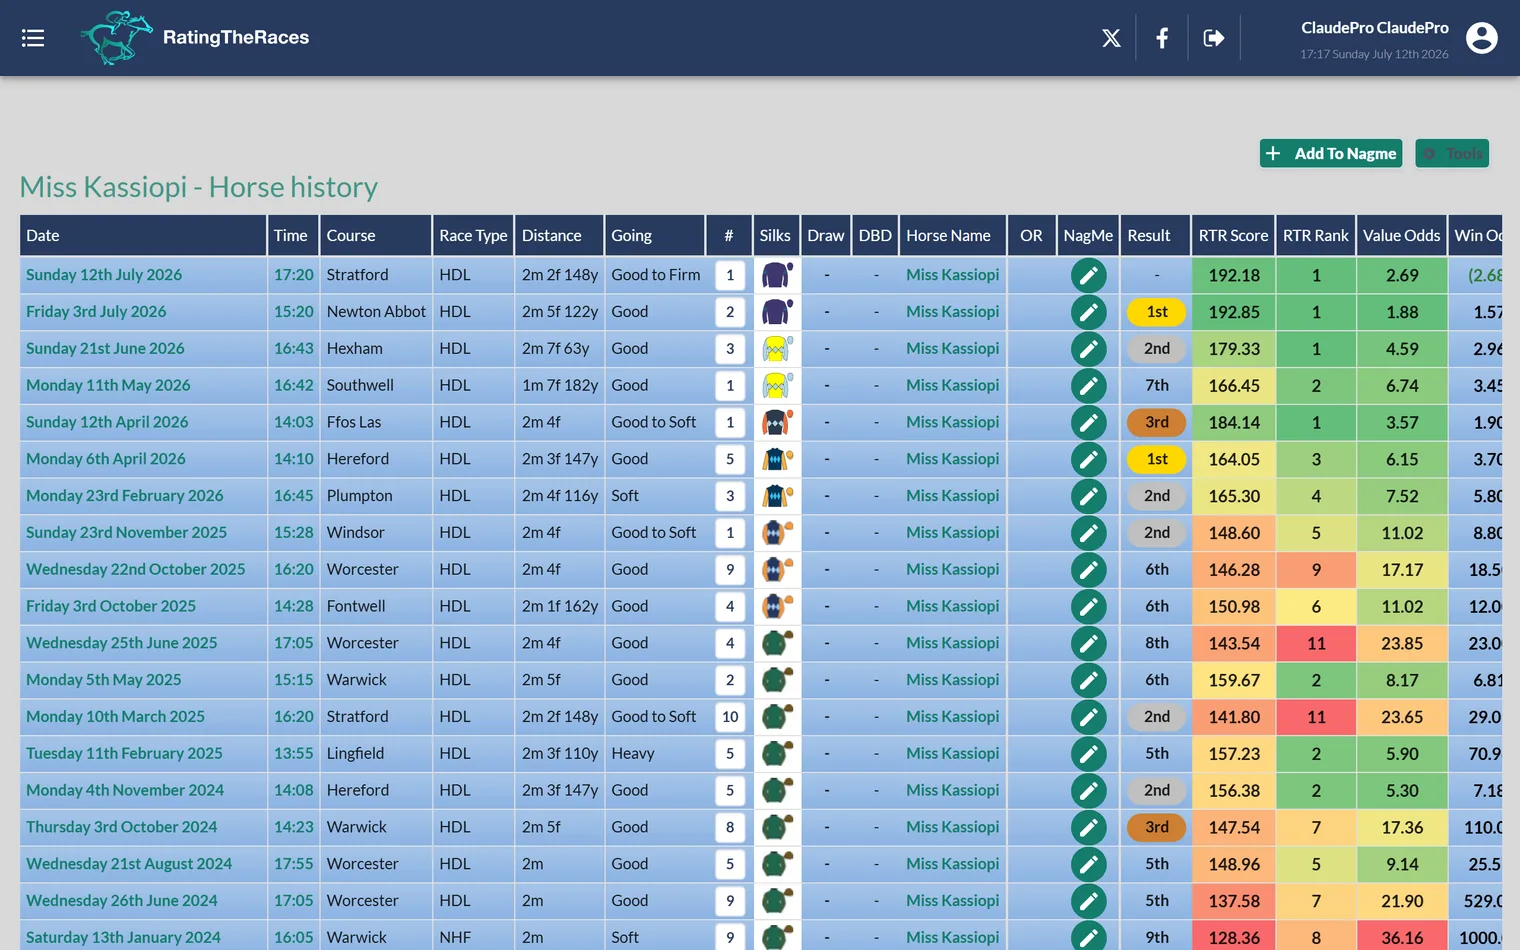The image size is (1520, 950).
Task: Open the Monday 11th May 2026 race link
Action: [108, 386]
